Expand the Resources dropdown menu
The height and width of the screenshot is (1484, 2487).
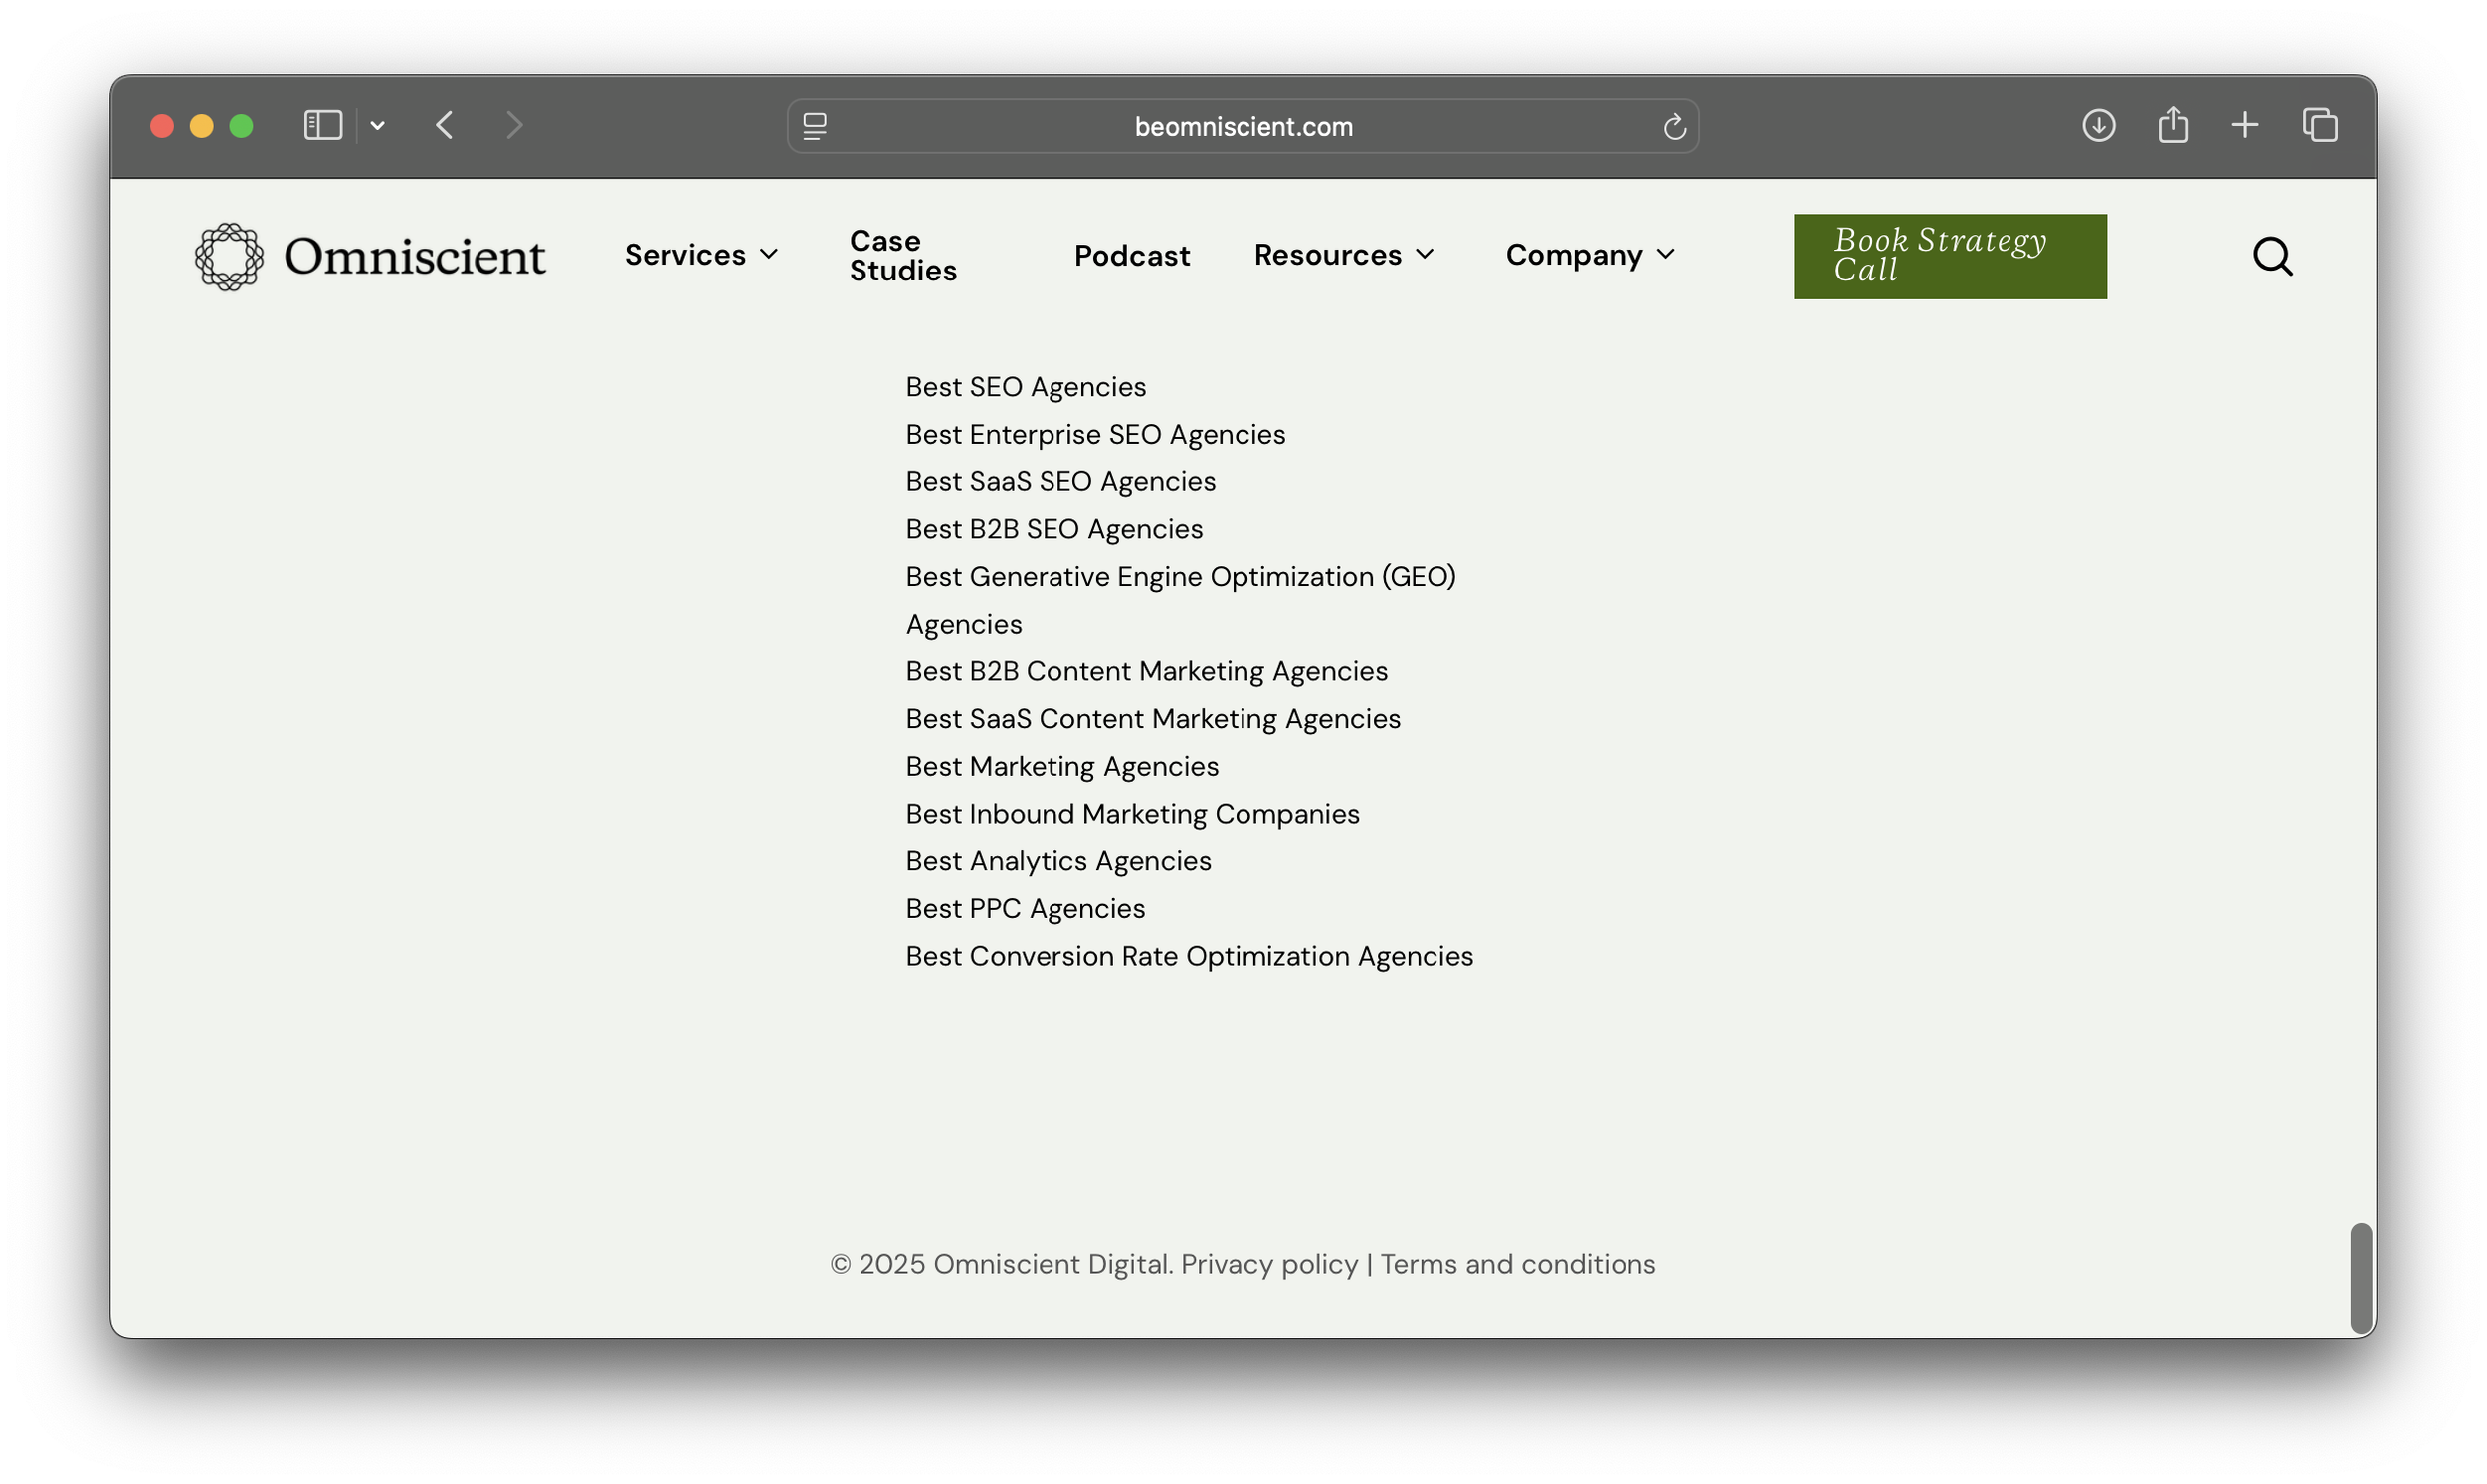(x=1344, y=255)
